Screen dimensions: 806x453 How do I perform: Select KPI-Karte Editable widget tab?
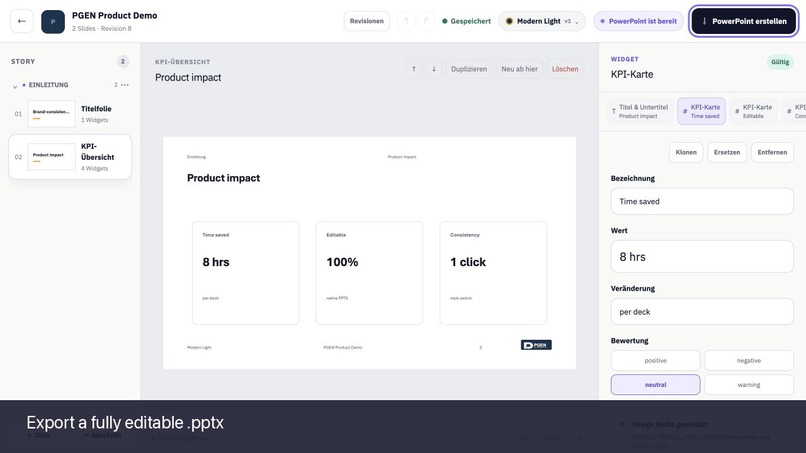point(754,111)
